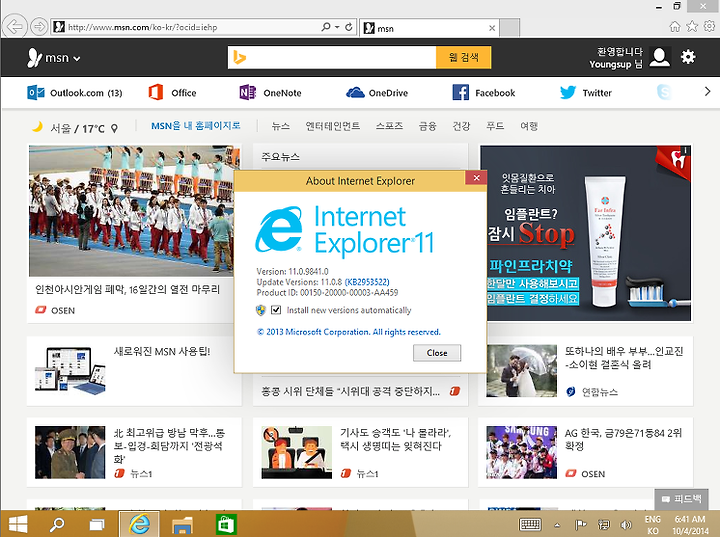
Task: Click the toothpaste advertisement banner
Action: 585,233
